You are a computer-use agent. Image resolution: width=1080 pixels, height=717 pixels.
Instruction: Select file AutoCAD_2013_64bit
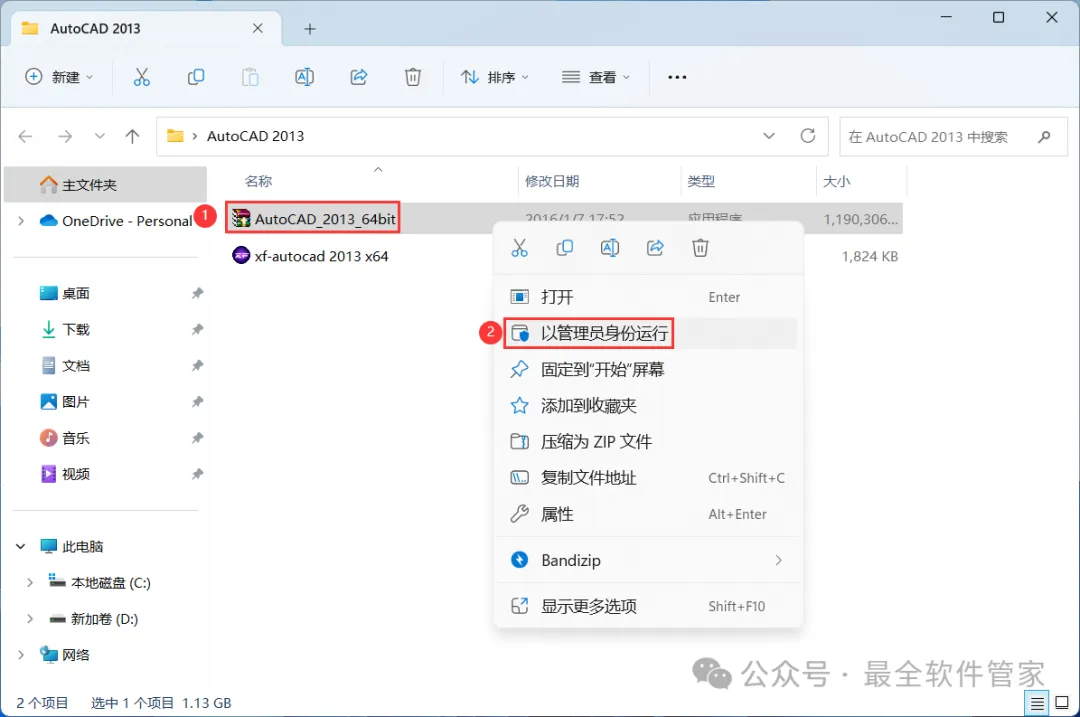coord(314,219)
